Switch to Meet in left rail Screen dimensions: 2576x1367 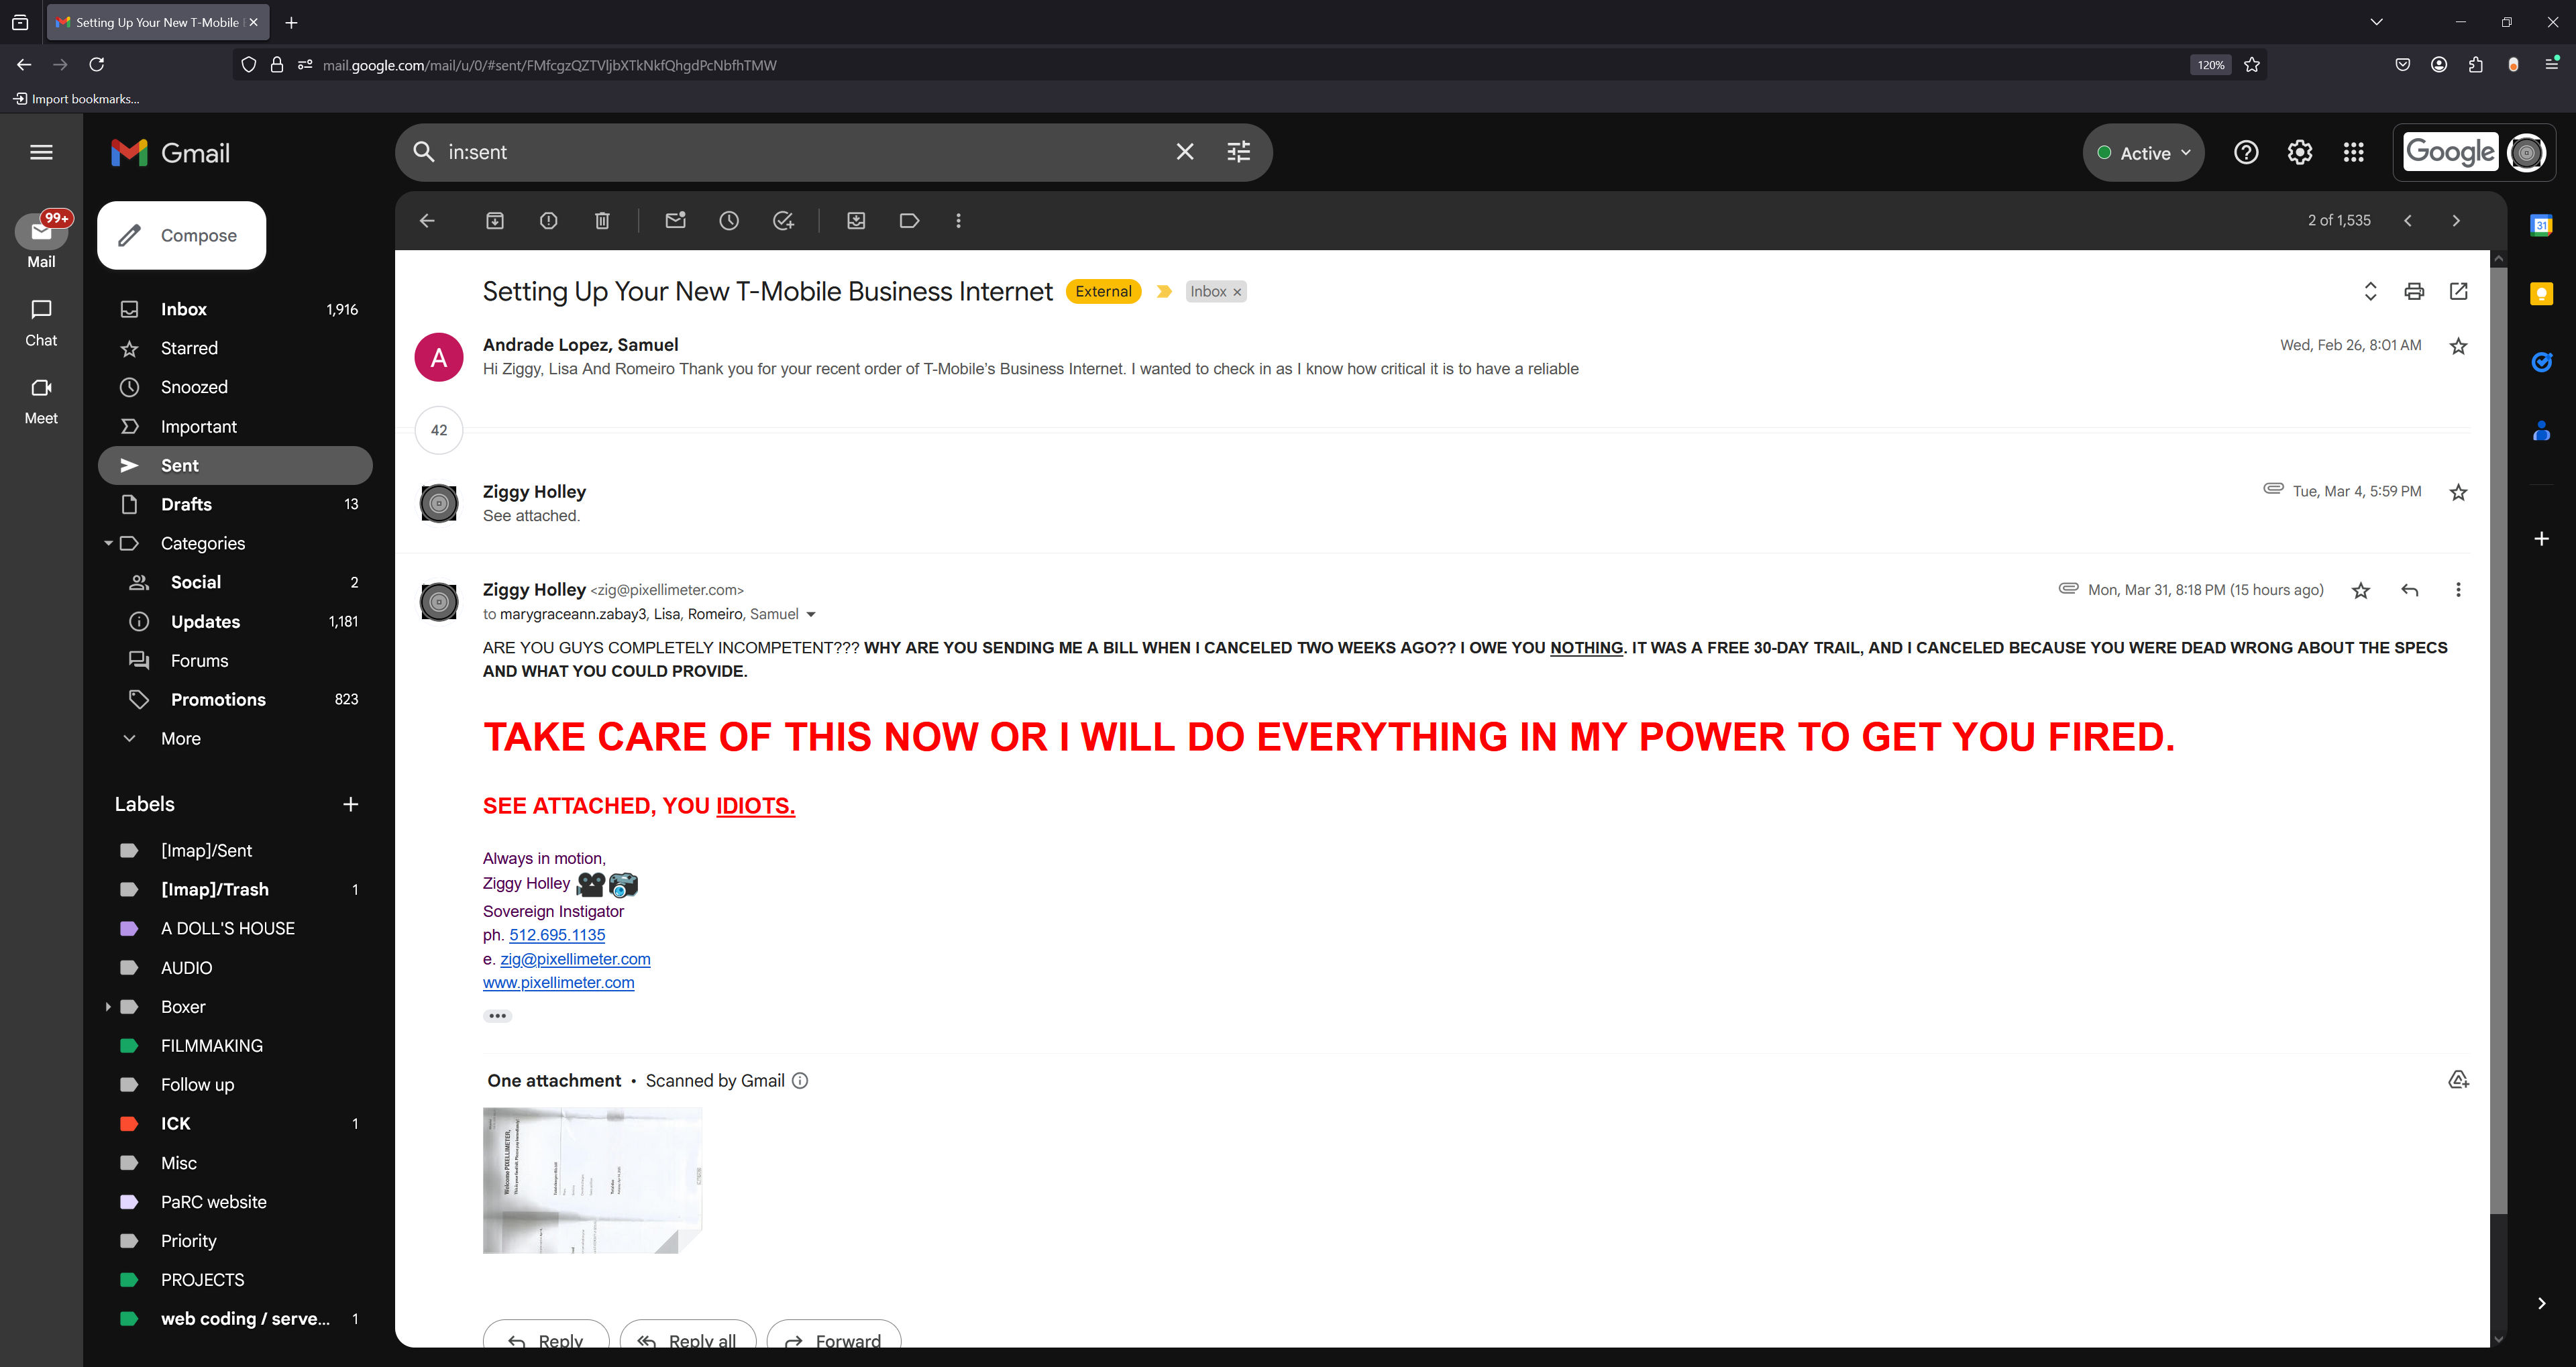[41, 400]
